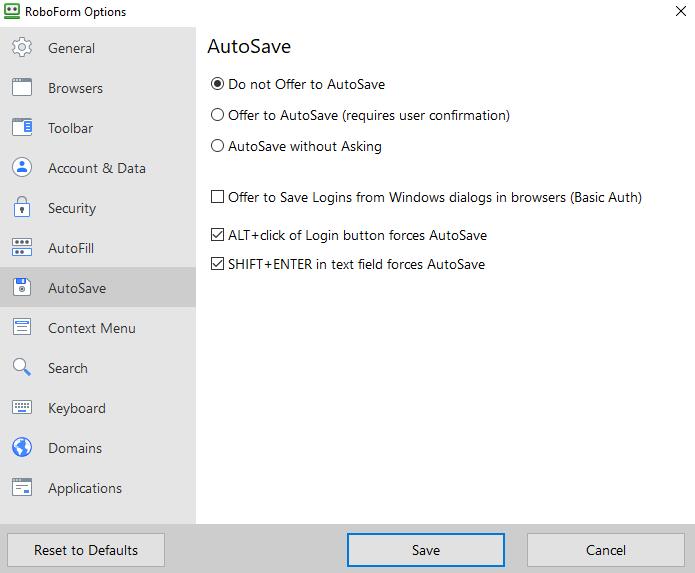Click the Account & Data person icon

22,168
